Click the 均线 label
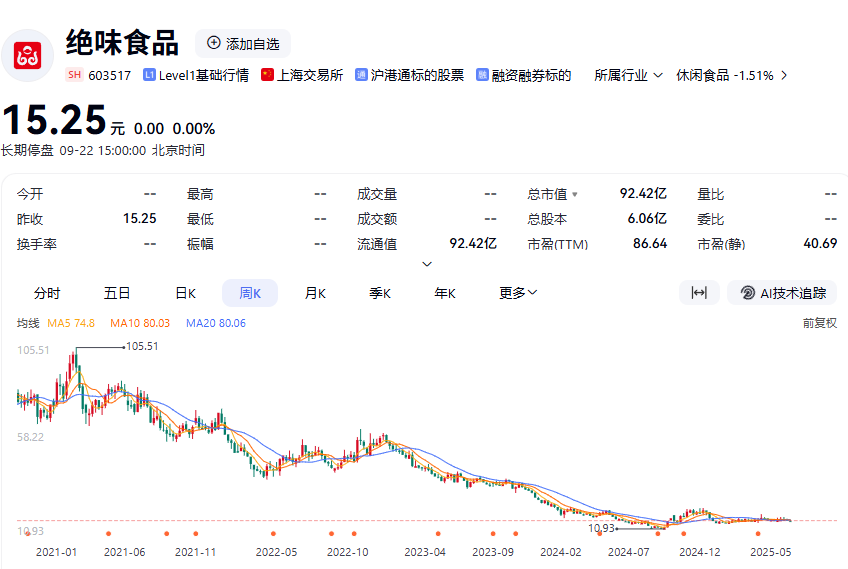Image resolution: width=848 pixels, height=569 pixels. [x=28, y=323]
